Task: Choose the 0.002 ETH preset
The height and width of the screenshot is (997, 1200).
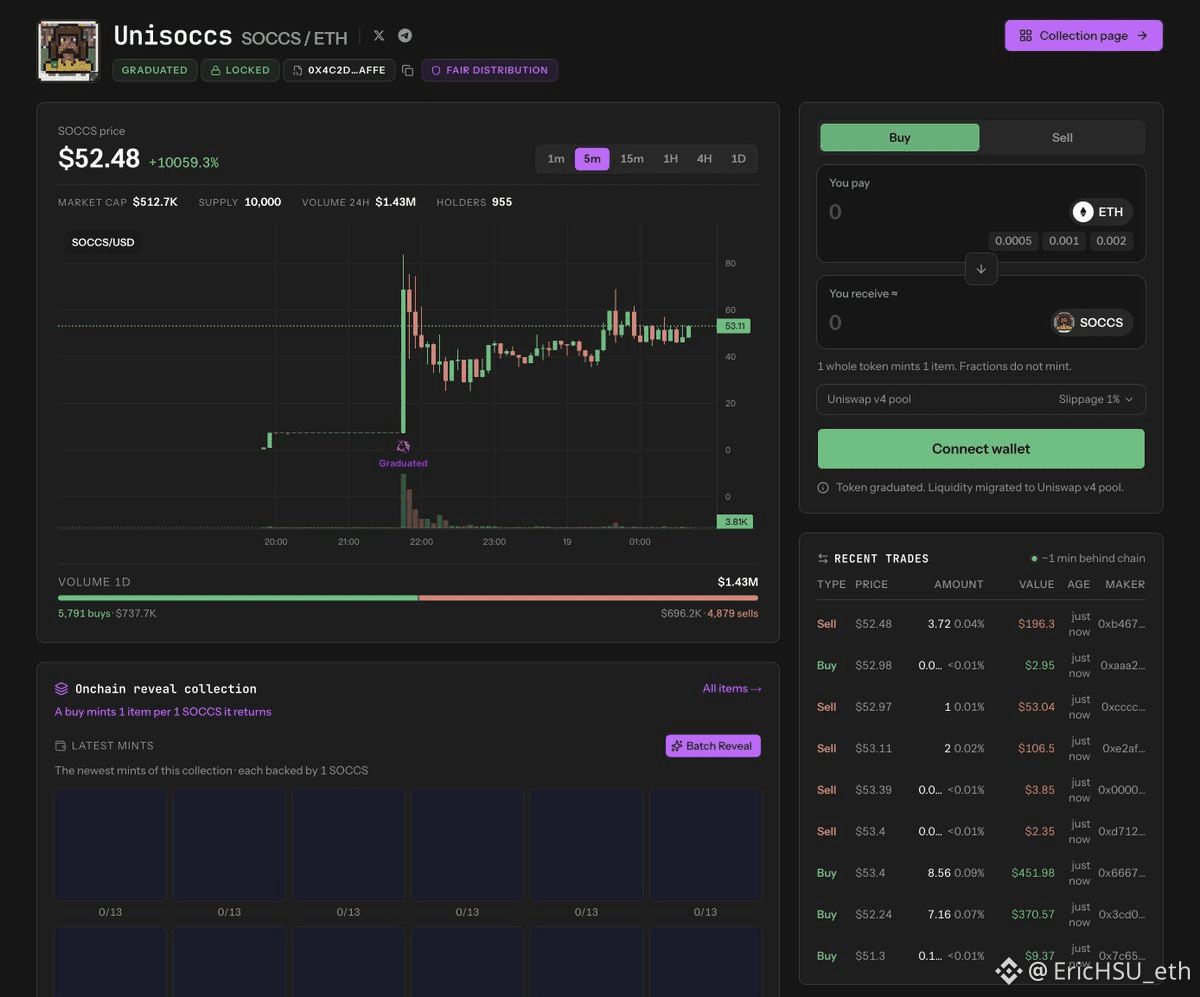Action: pos(1111,241)
